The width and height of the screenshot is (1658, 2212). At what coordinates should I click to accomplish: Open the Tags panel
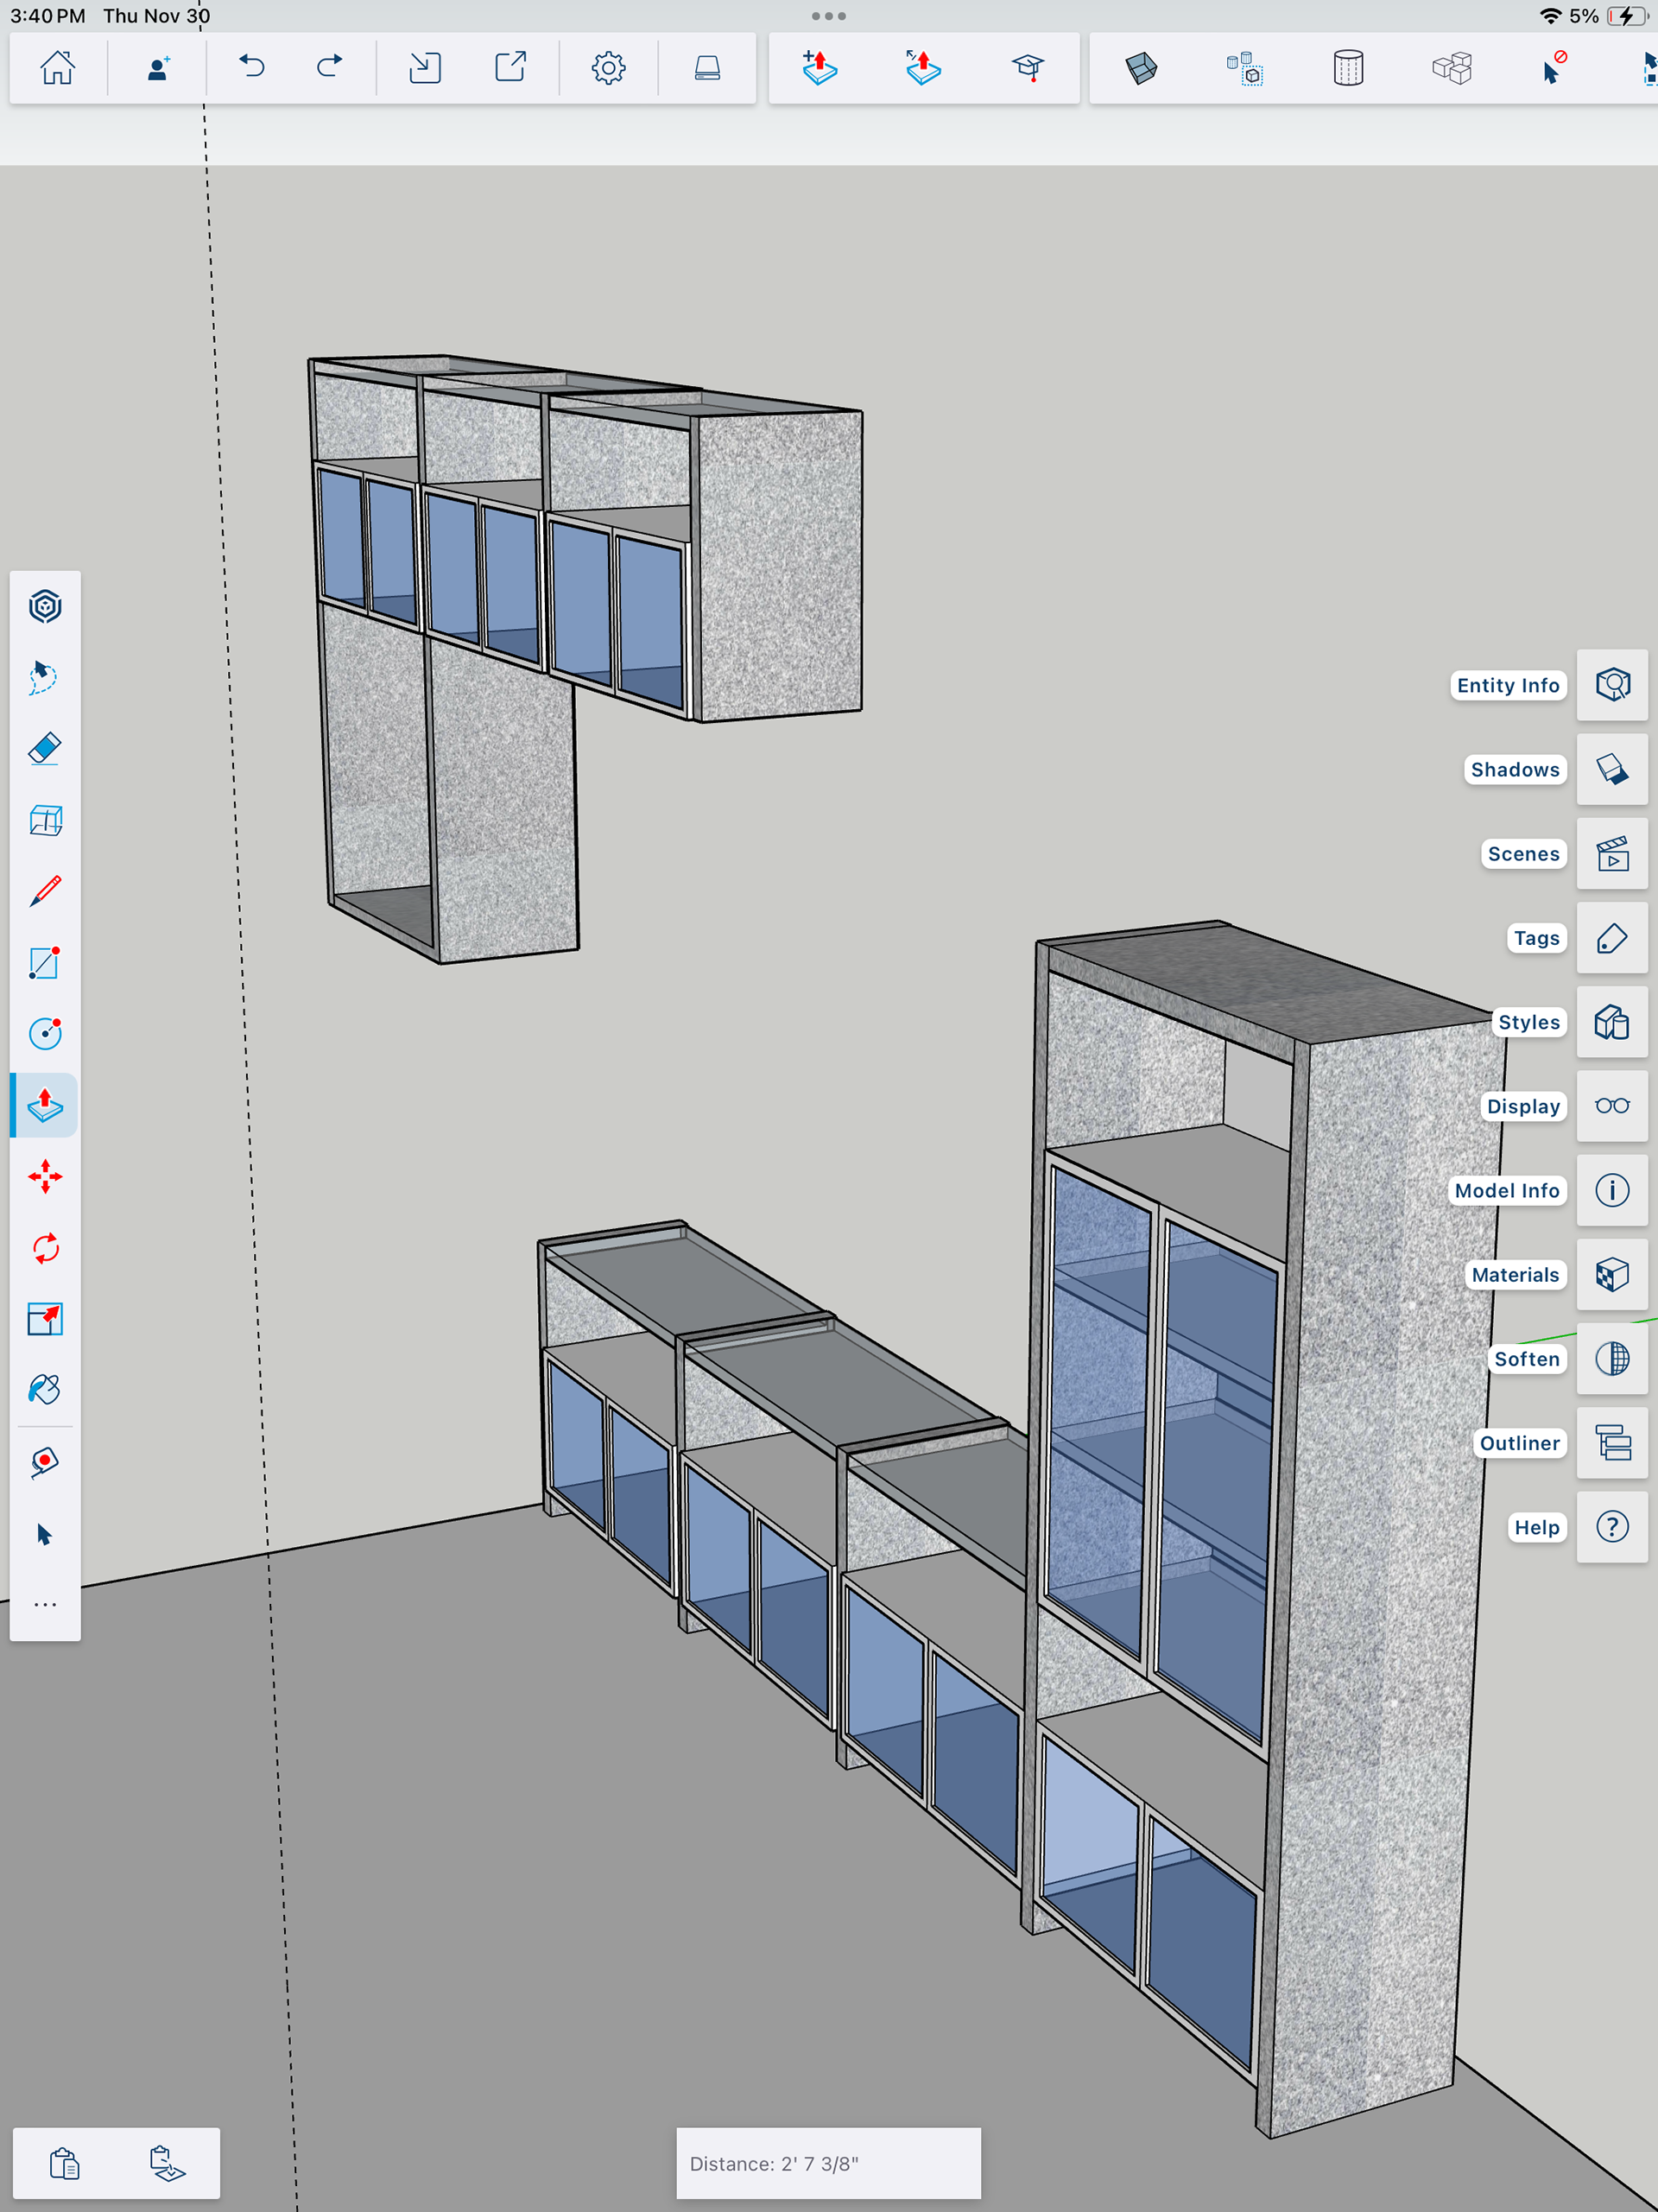pyautogui.click(x=1611, y=938)
